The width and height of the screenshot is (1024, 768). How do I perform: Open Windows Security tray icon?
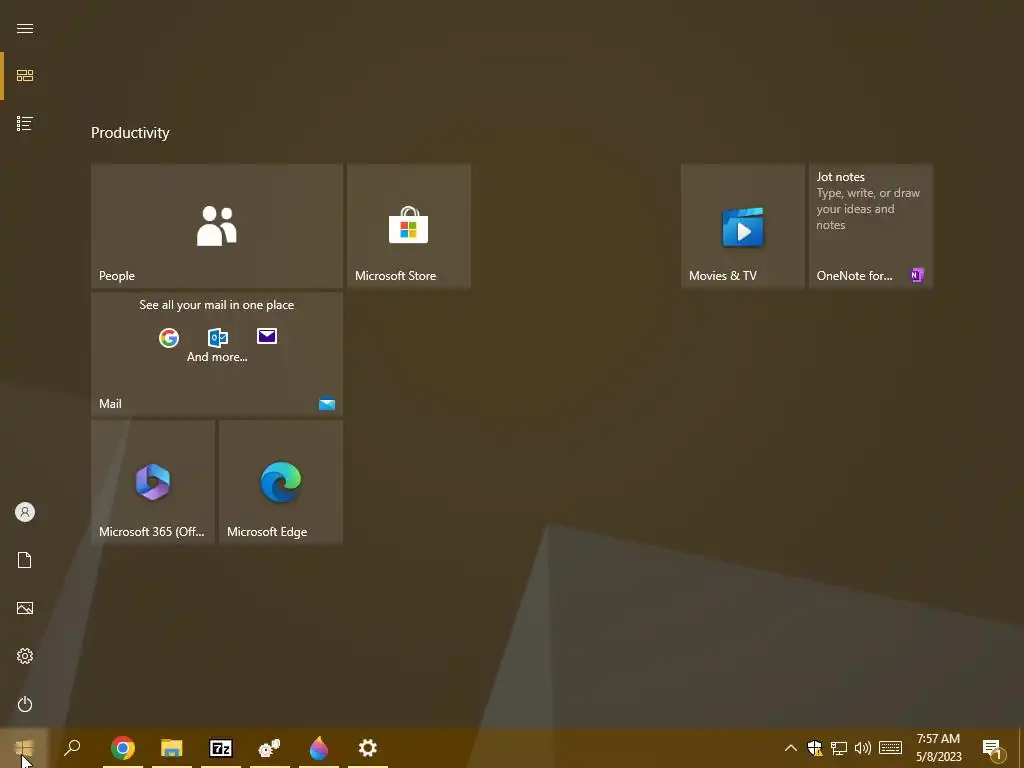coord(814,748)
